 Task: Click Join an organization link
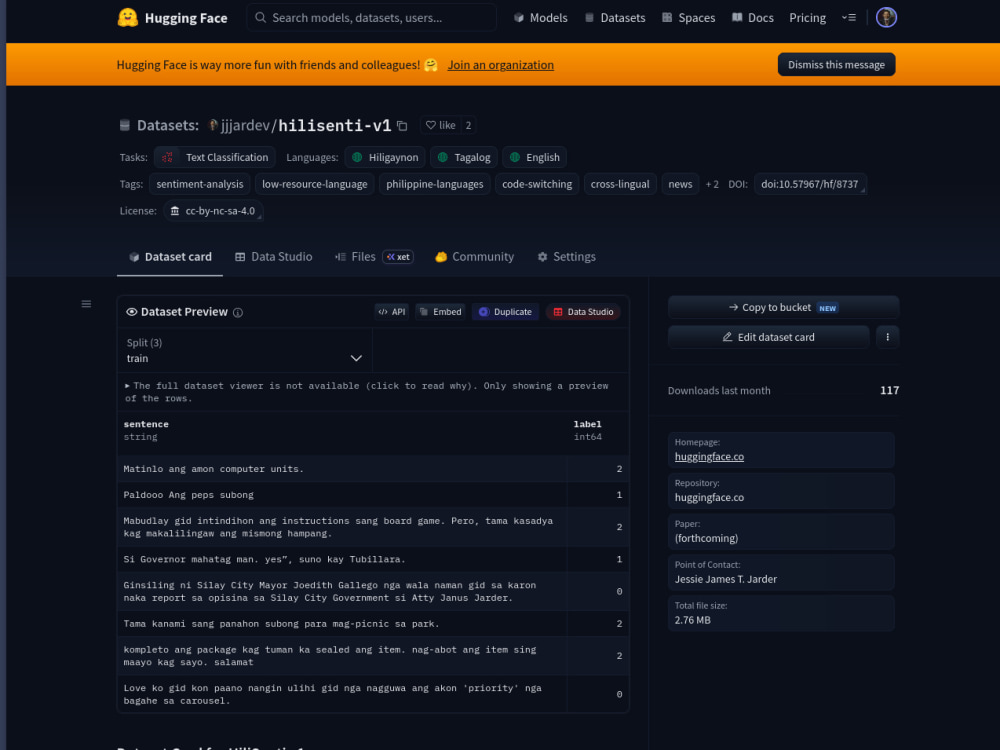pyautogui.click(x=501, y=65)
